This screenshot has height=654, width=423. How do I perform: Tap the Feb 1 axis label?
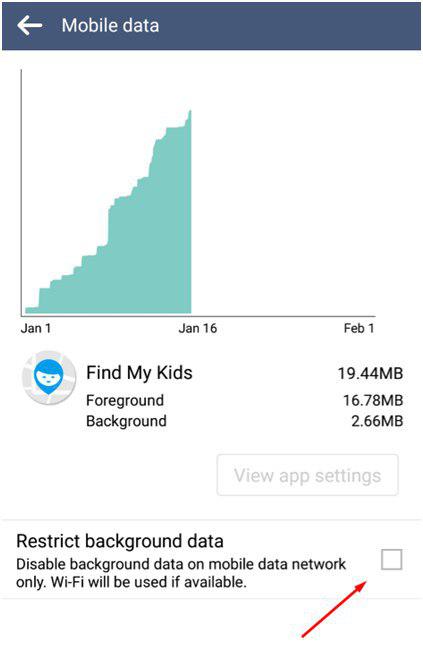(x=359, y=328)
